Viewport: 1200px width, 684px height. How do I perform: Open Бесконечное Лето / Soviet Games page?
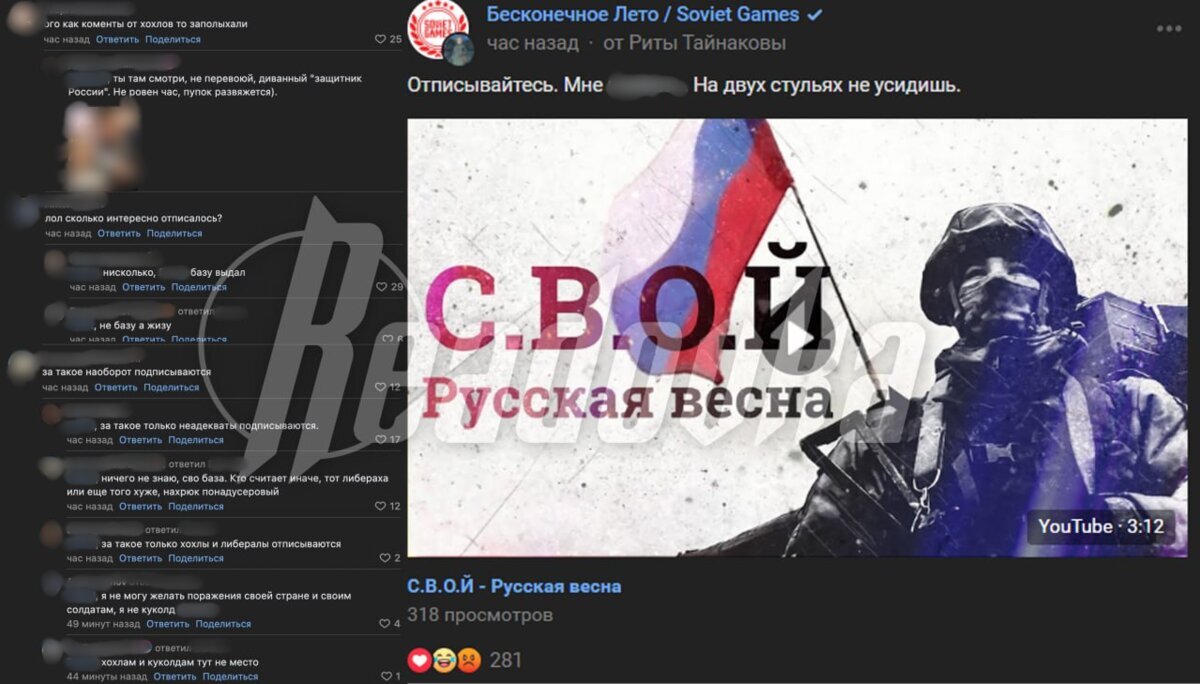643,14
